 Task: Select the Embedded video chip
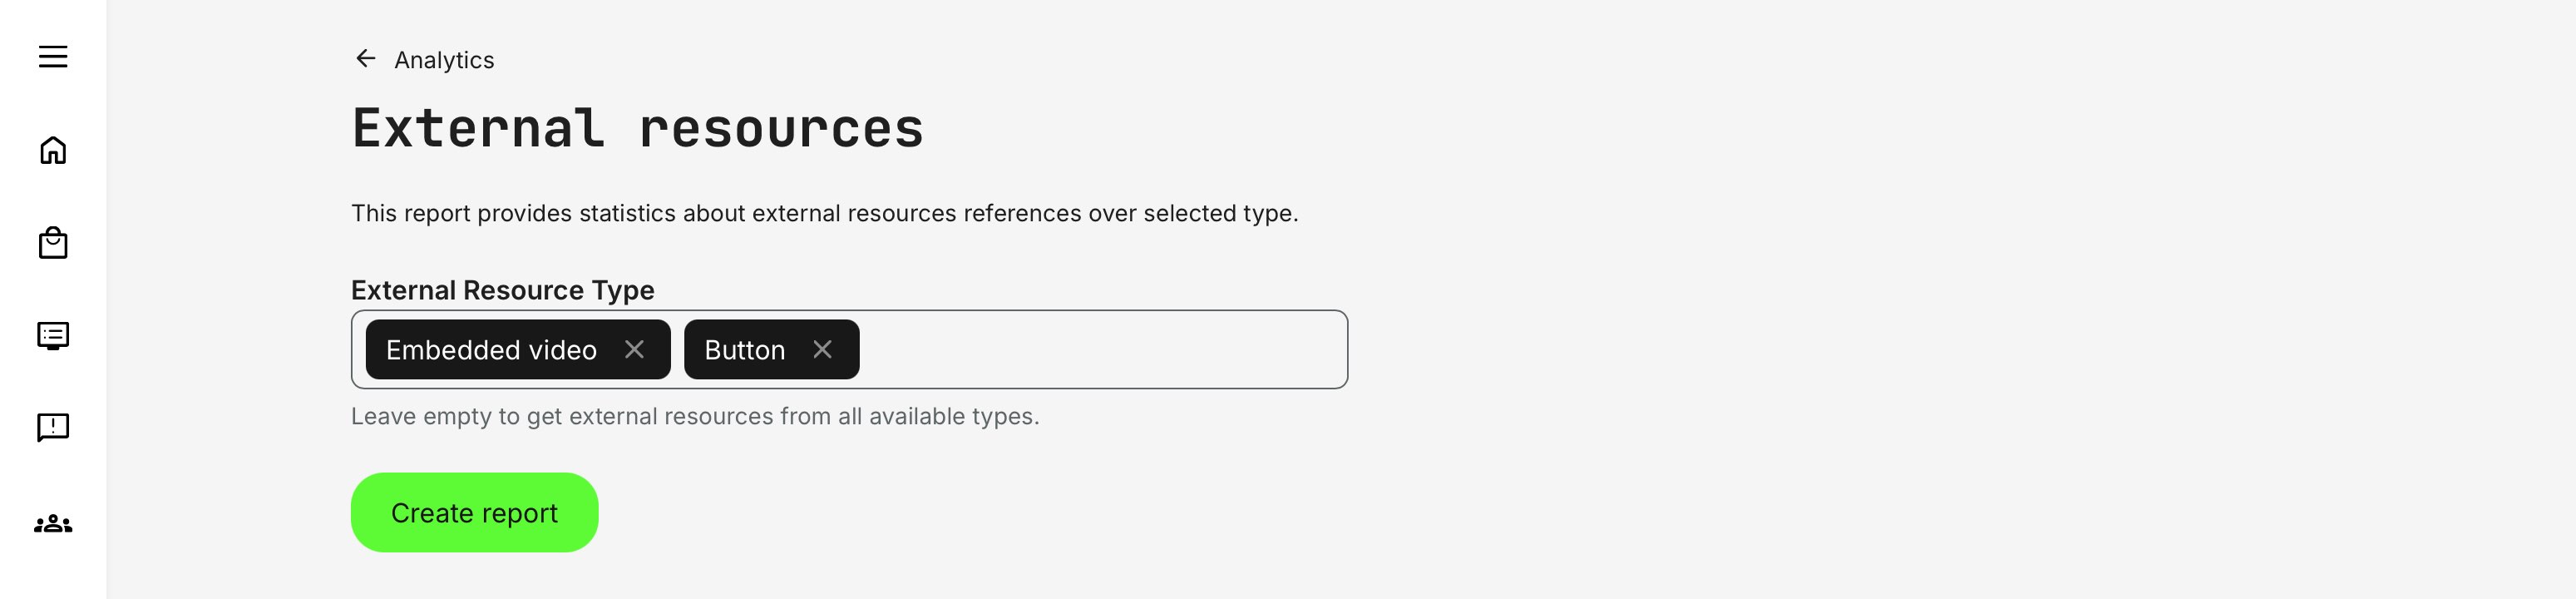tap(493, 349)
